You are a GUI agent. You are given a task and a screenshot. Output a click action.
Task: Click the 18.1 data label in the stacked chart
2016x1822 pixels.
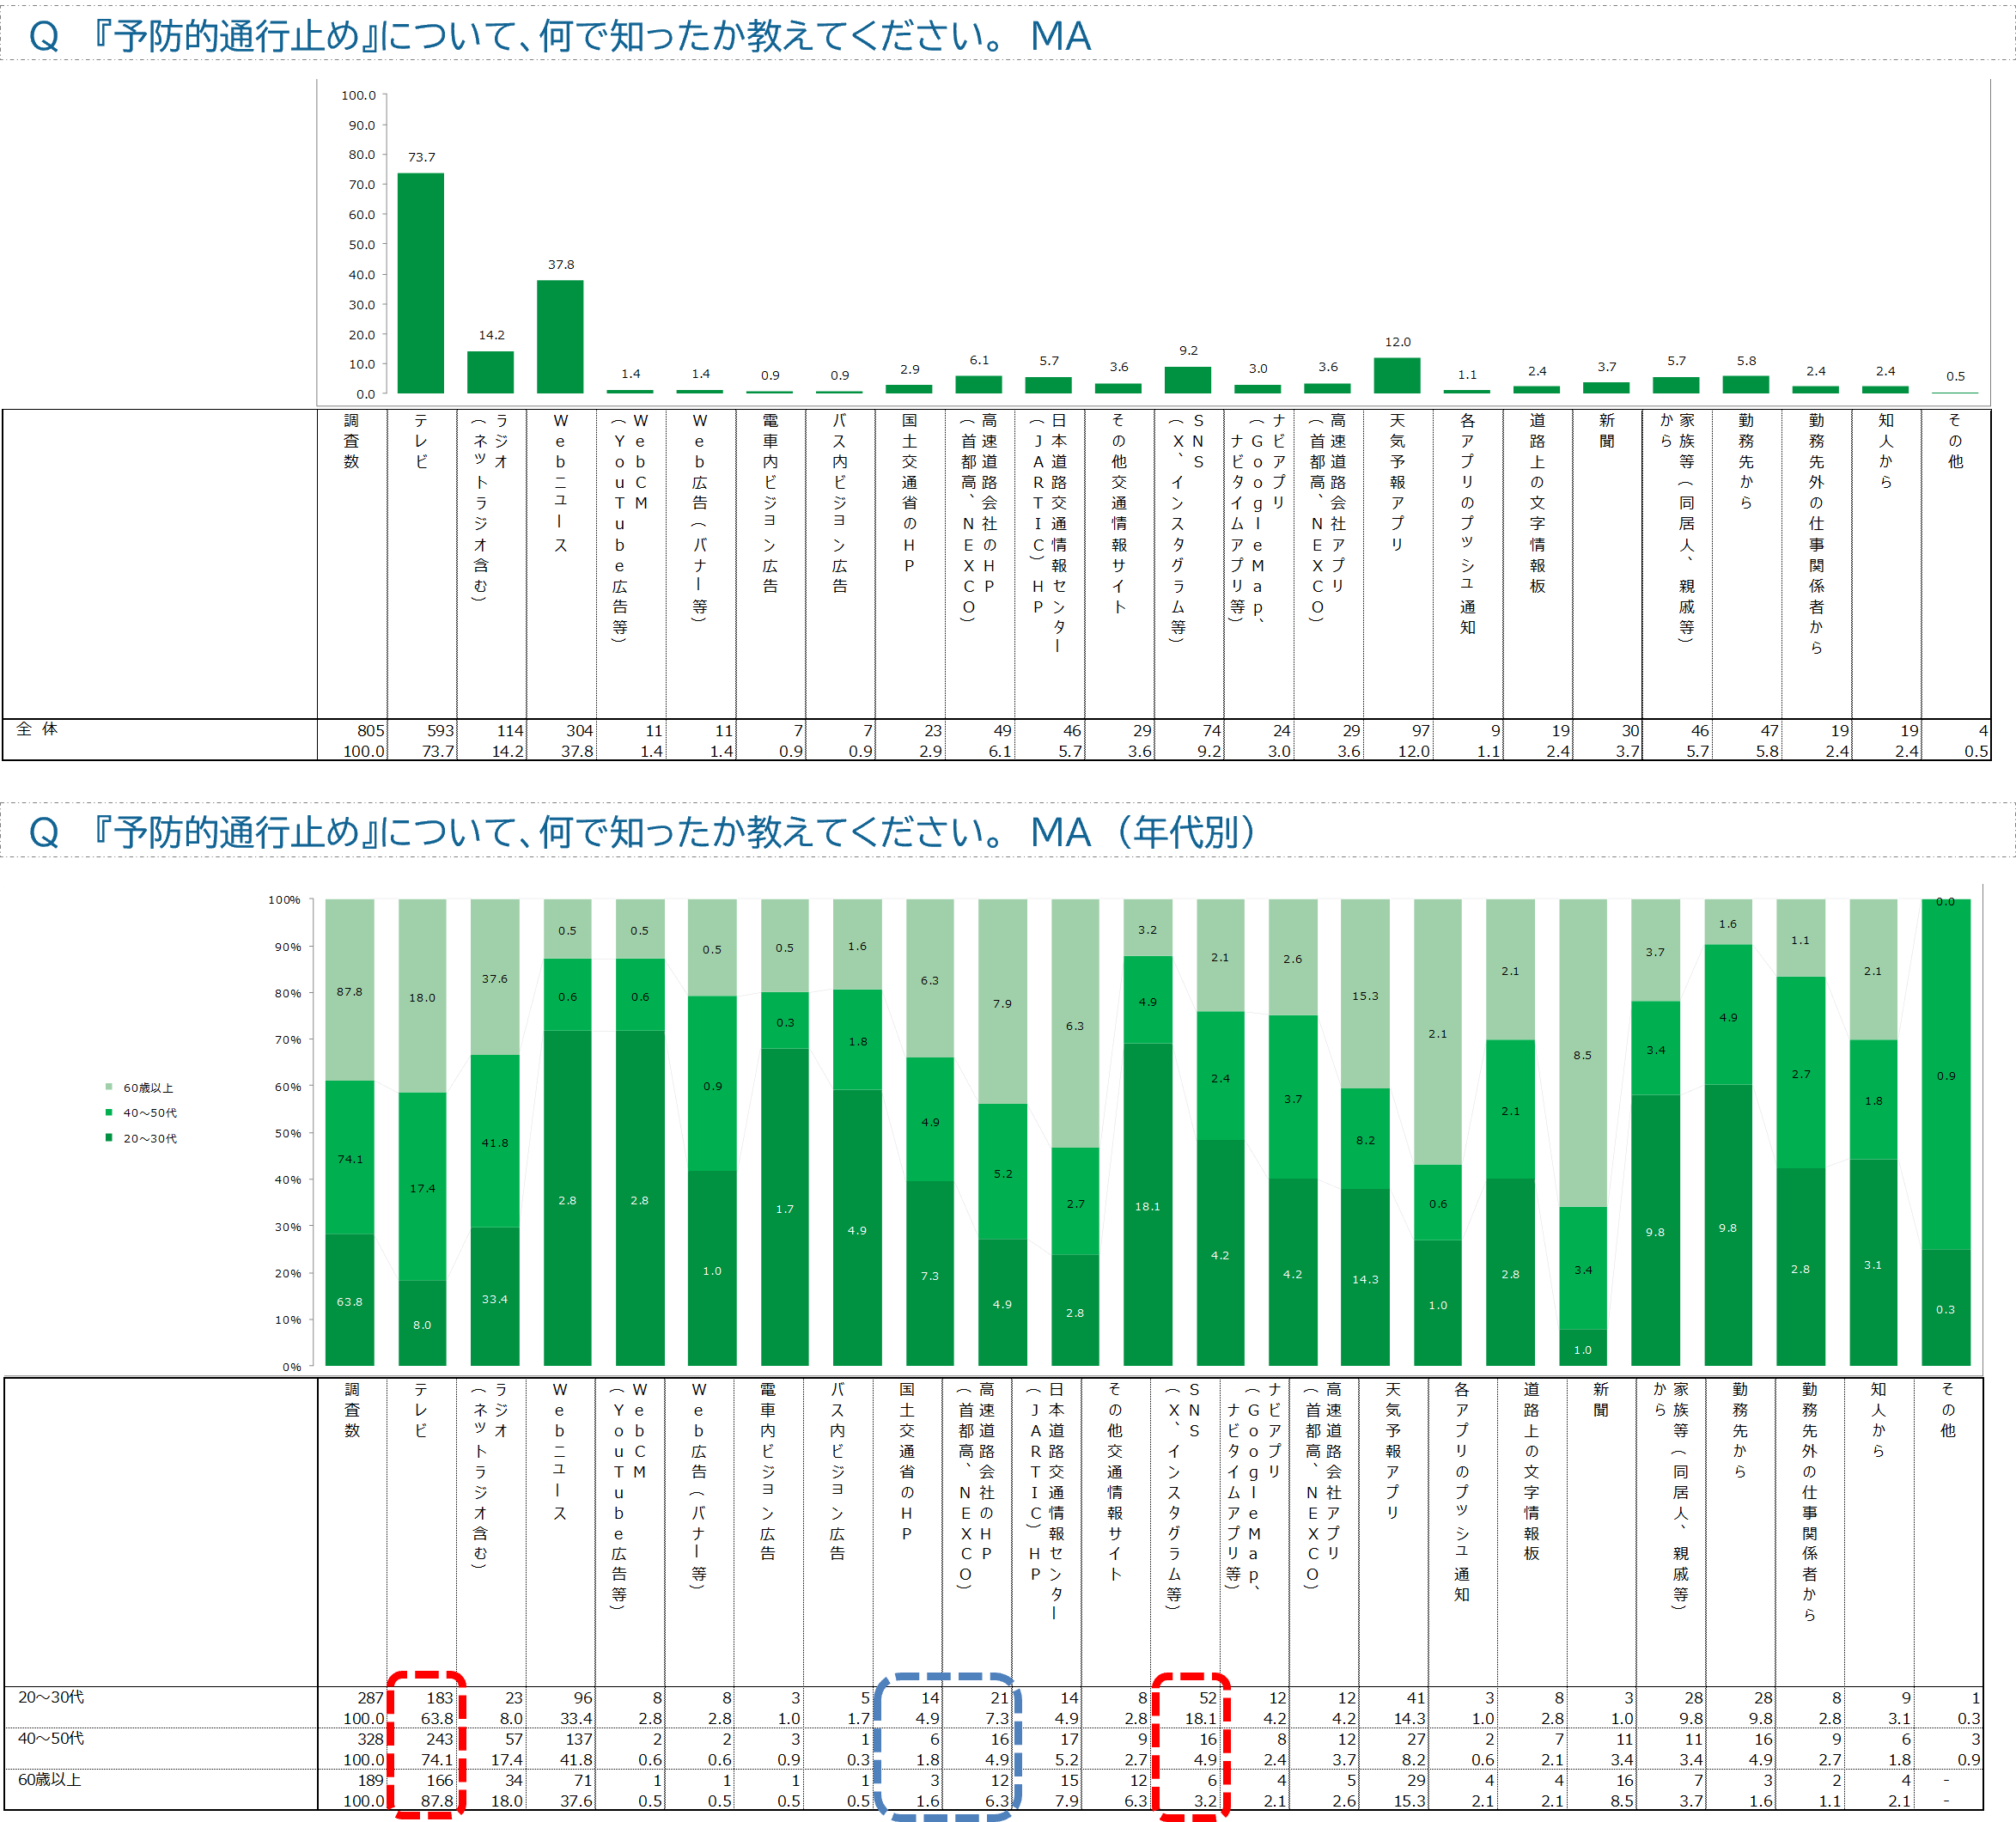(1147, 1206)
